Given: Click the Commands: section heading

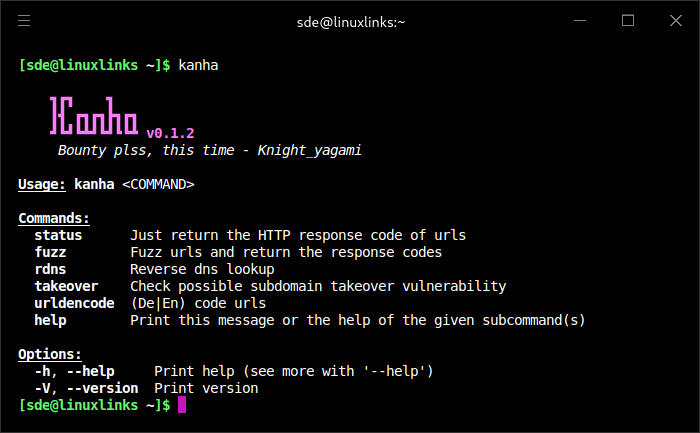Looking at the screenshot, I should 54,218.
